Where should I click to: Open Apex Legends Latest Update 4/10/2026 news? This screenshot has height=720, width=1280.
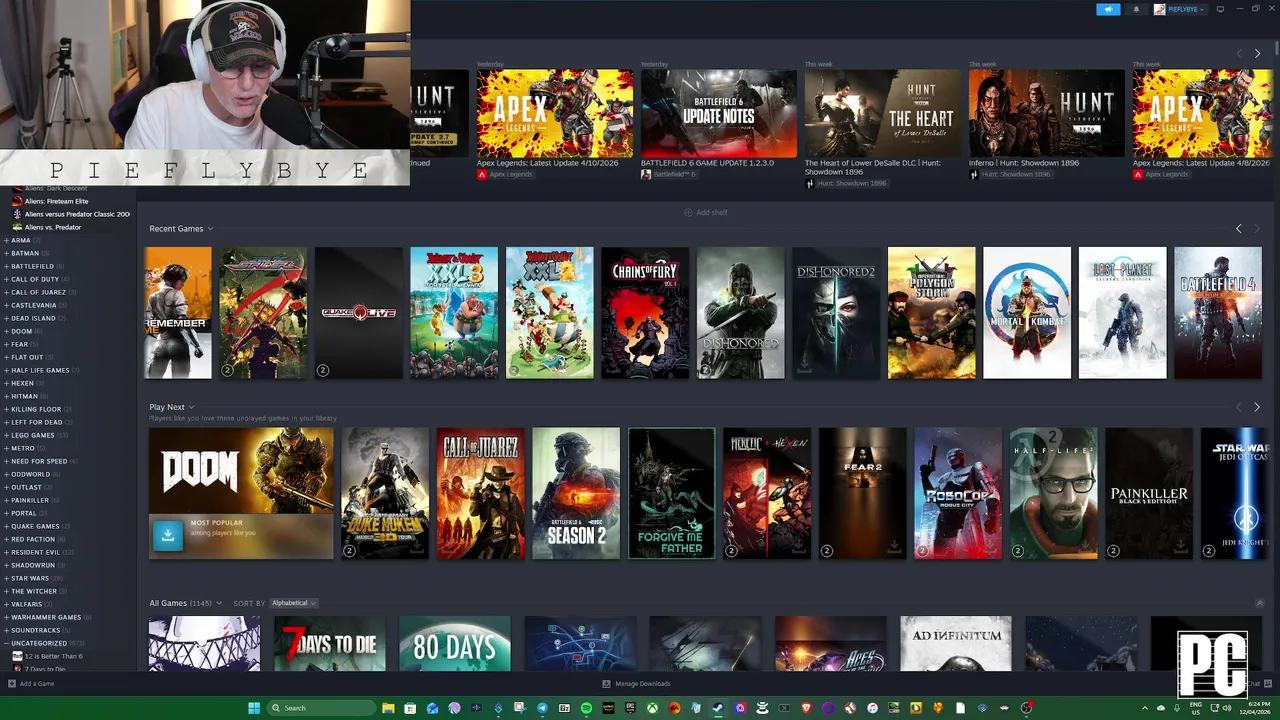click(x=555, y=114)
